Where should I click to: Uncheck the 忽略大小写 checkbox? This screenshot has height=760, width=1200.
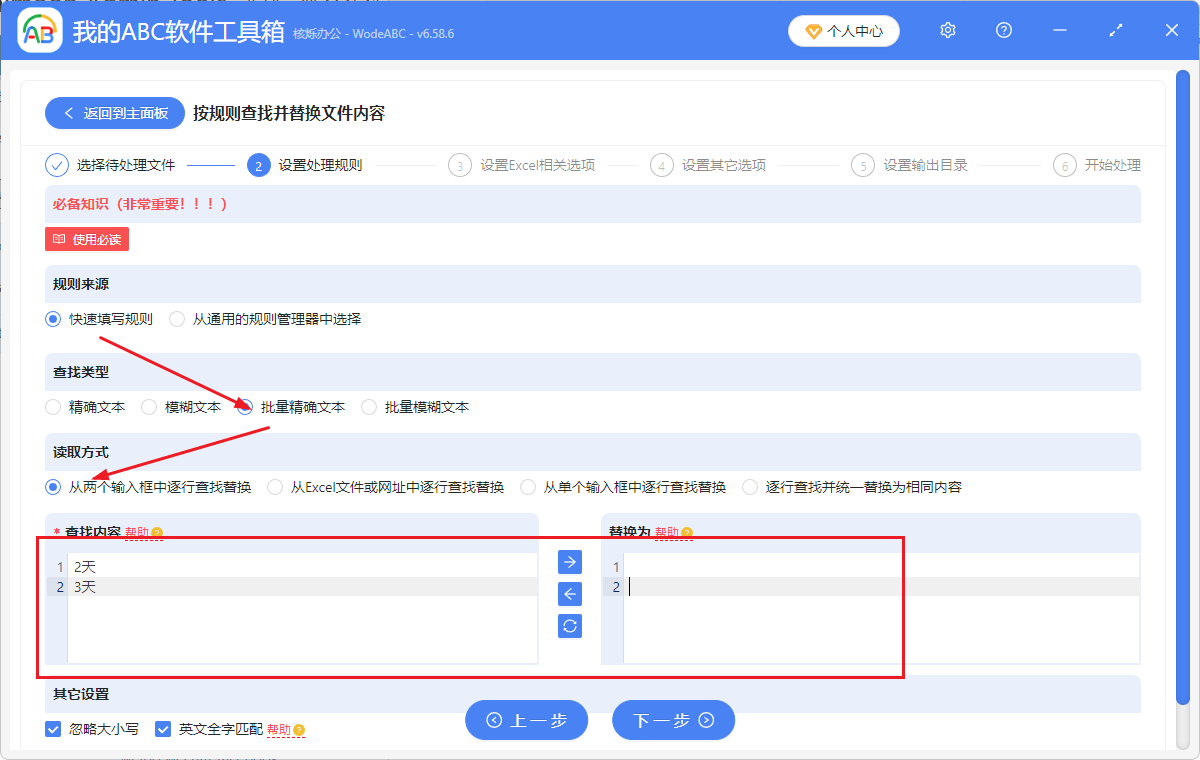pyautogui.click(x=53, y=729)
